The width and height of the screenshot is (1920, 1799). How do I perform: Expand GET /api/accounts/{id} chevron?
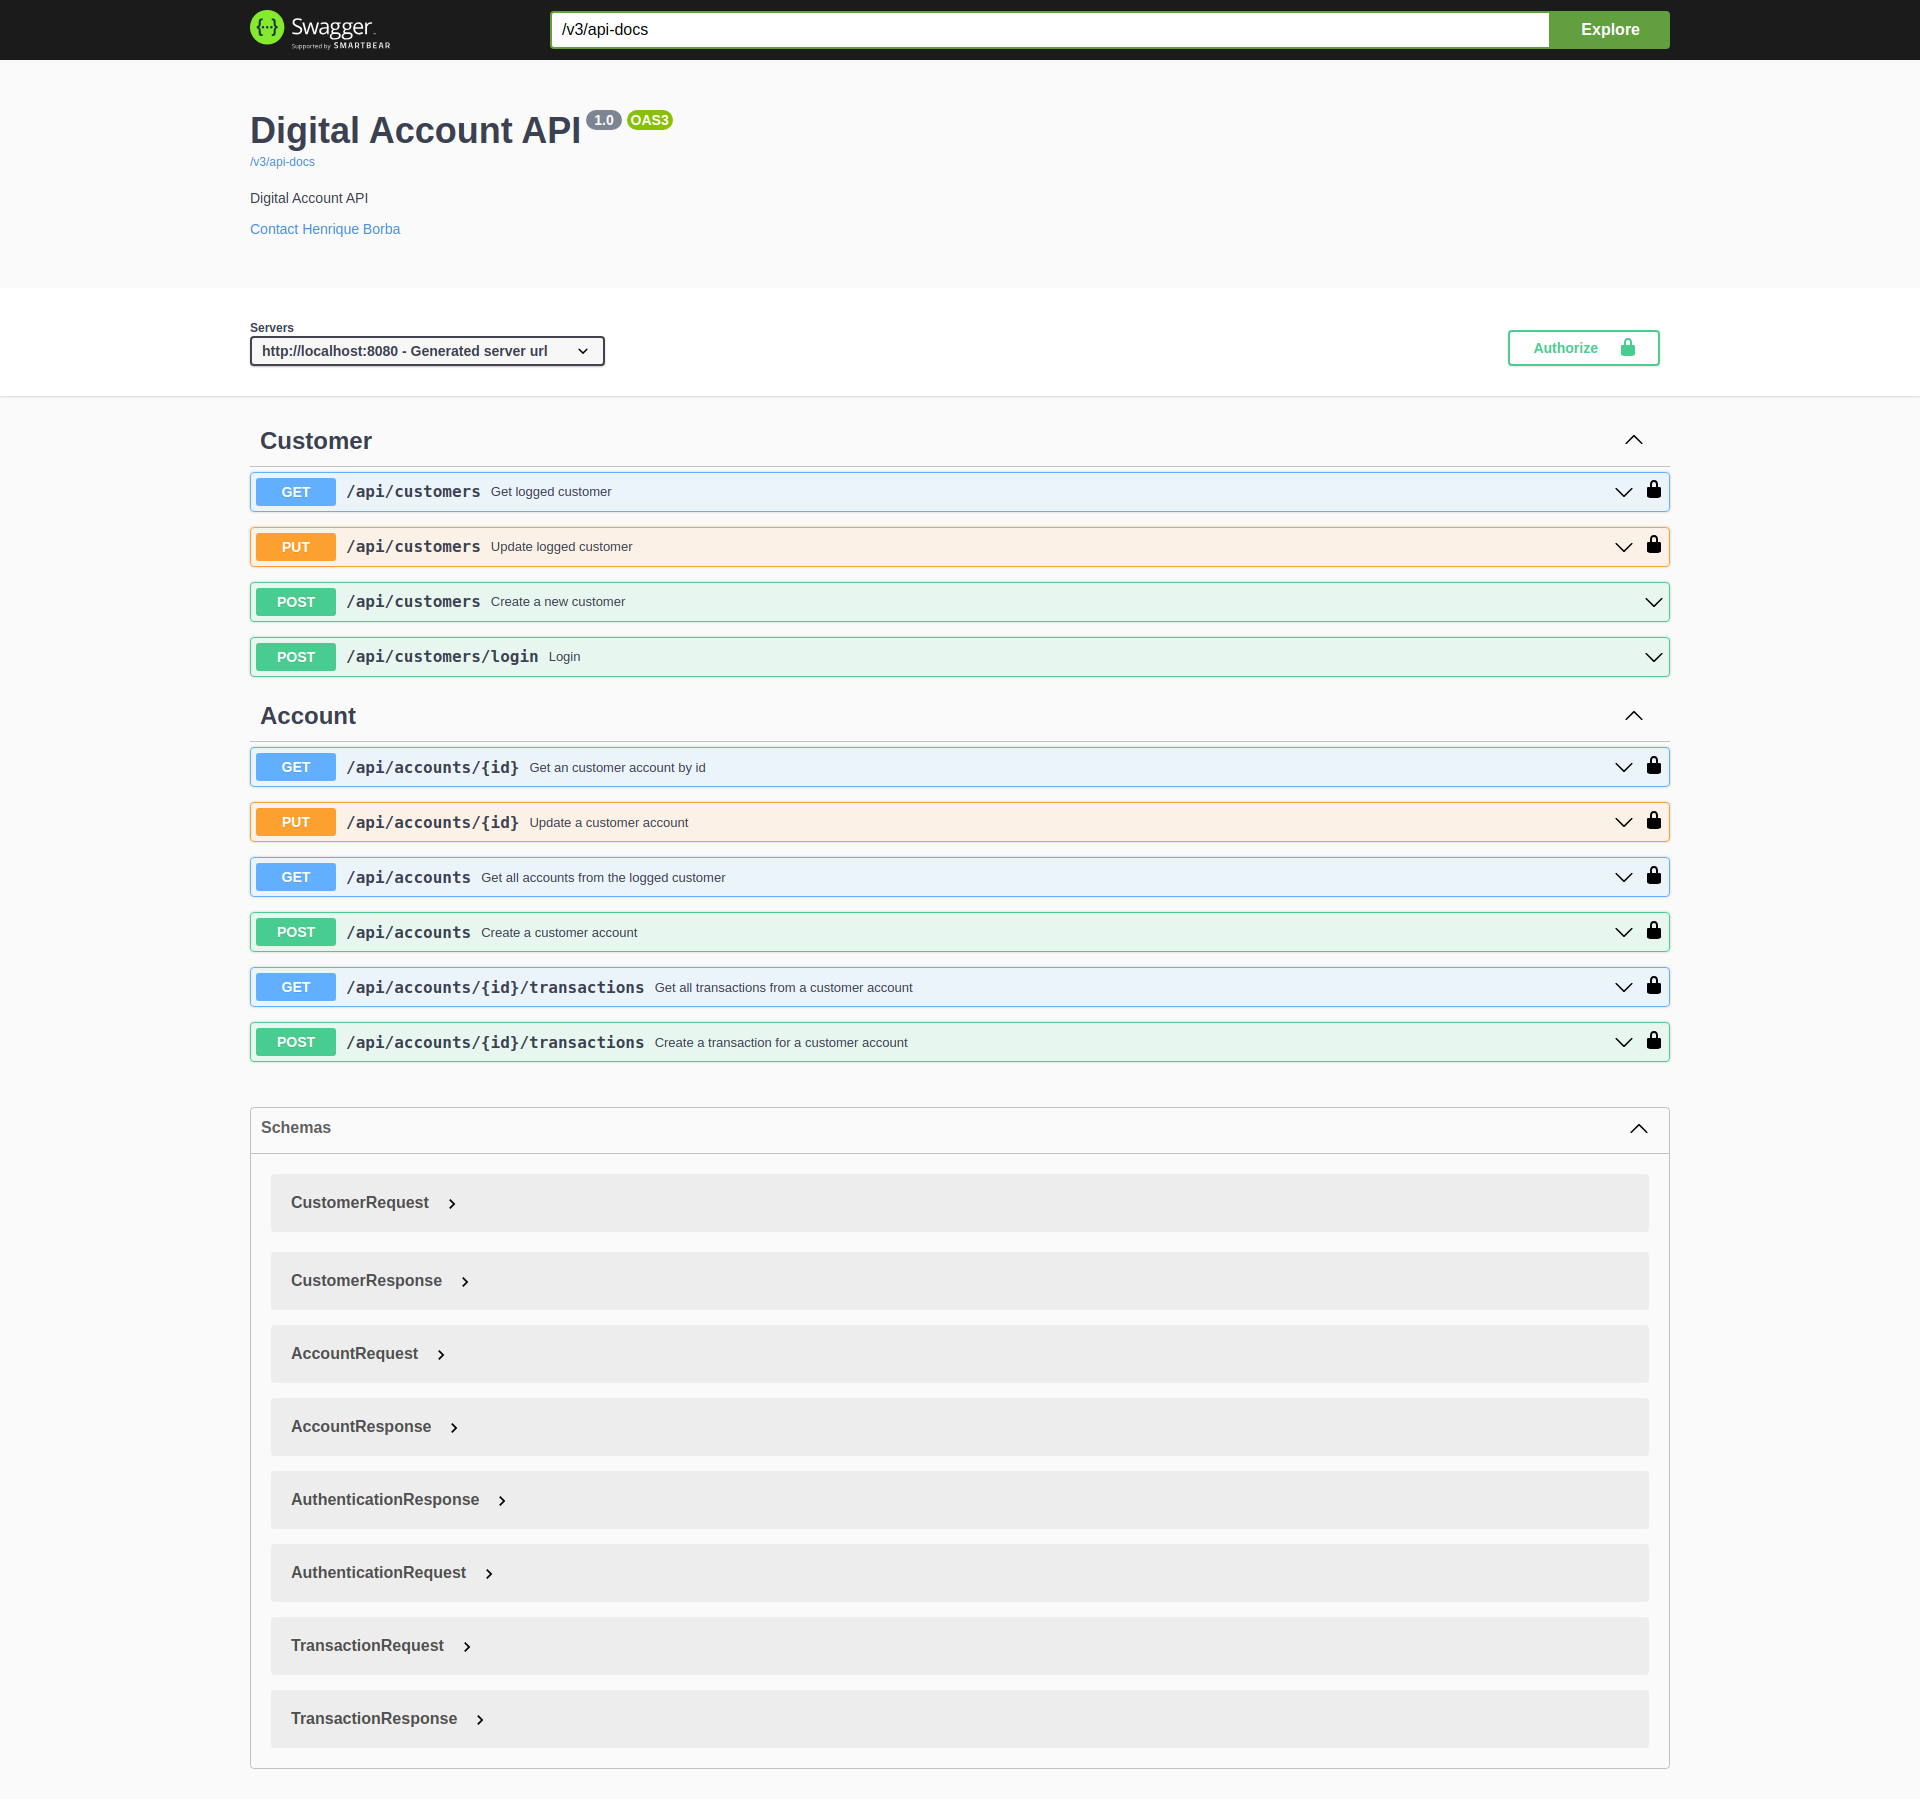[x=1624, y=767]
